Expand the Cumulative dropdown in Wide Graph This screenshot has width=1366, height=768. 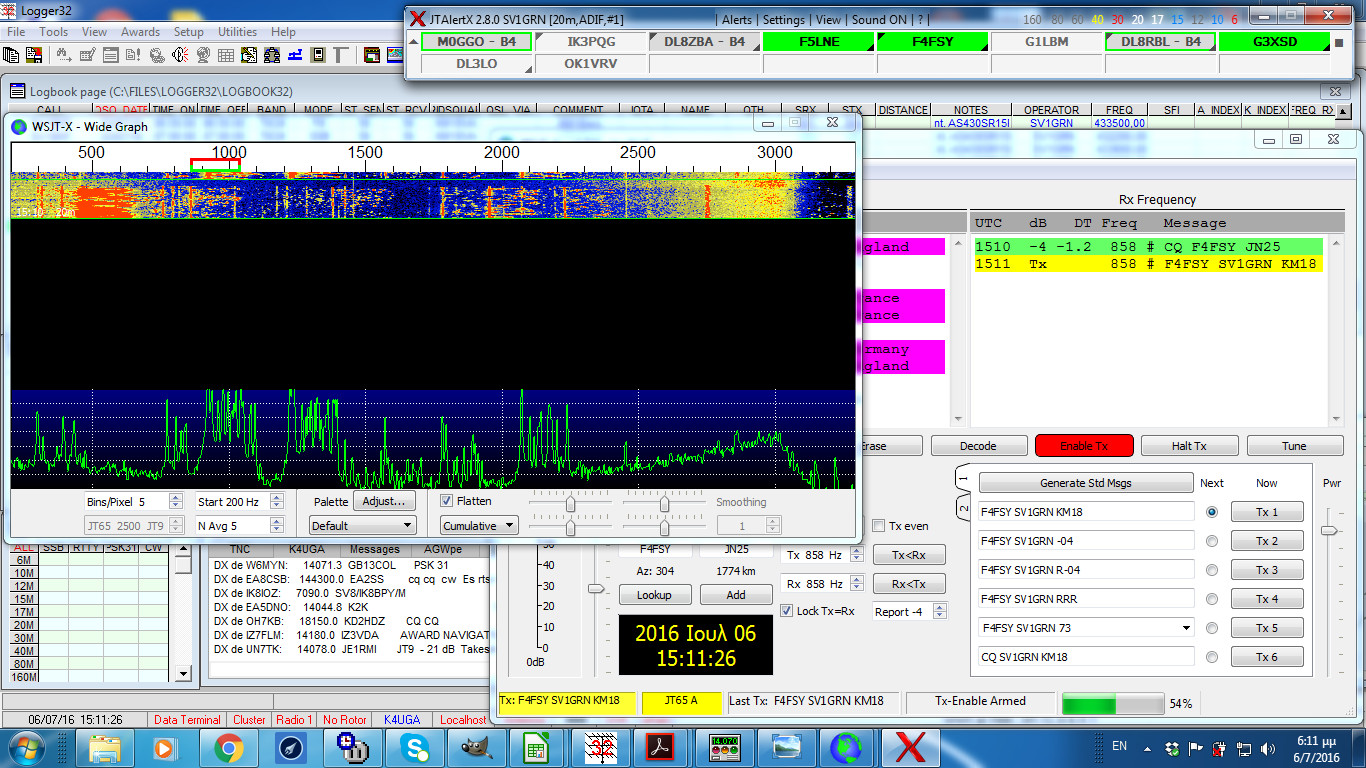pos(479,525)
